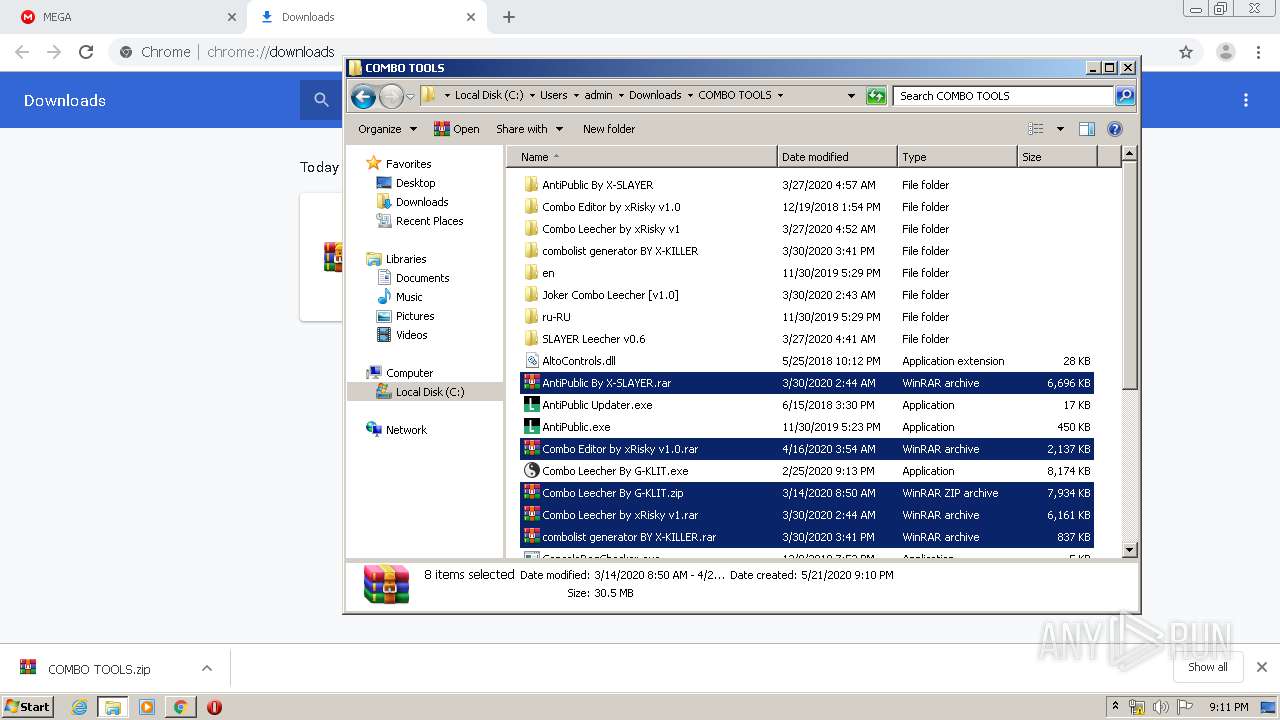Open the Share with dropdown
This screenshot has width=1280, height=720.
click(x=529, y=129)
